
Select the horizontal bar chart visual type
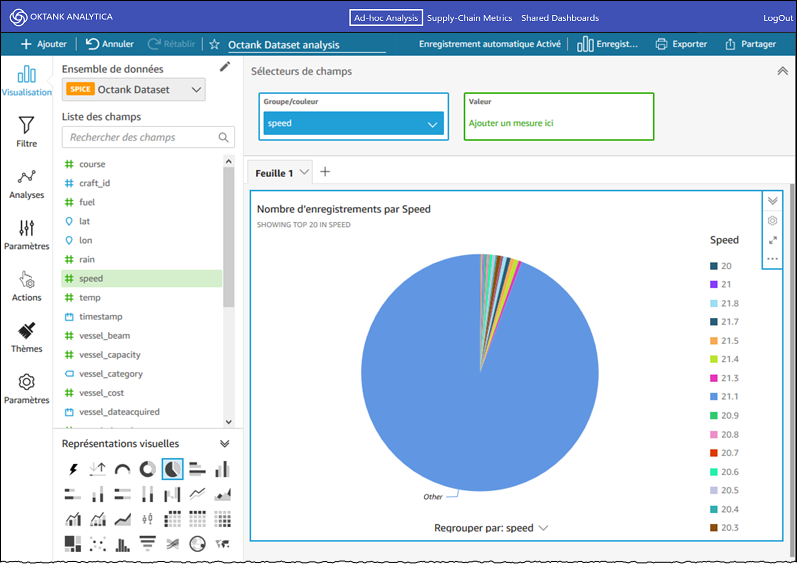[197, 469]
